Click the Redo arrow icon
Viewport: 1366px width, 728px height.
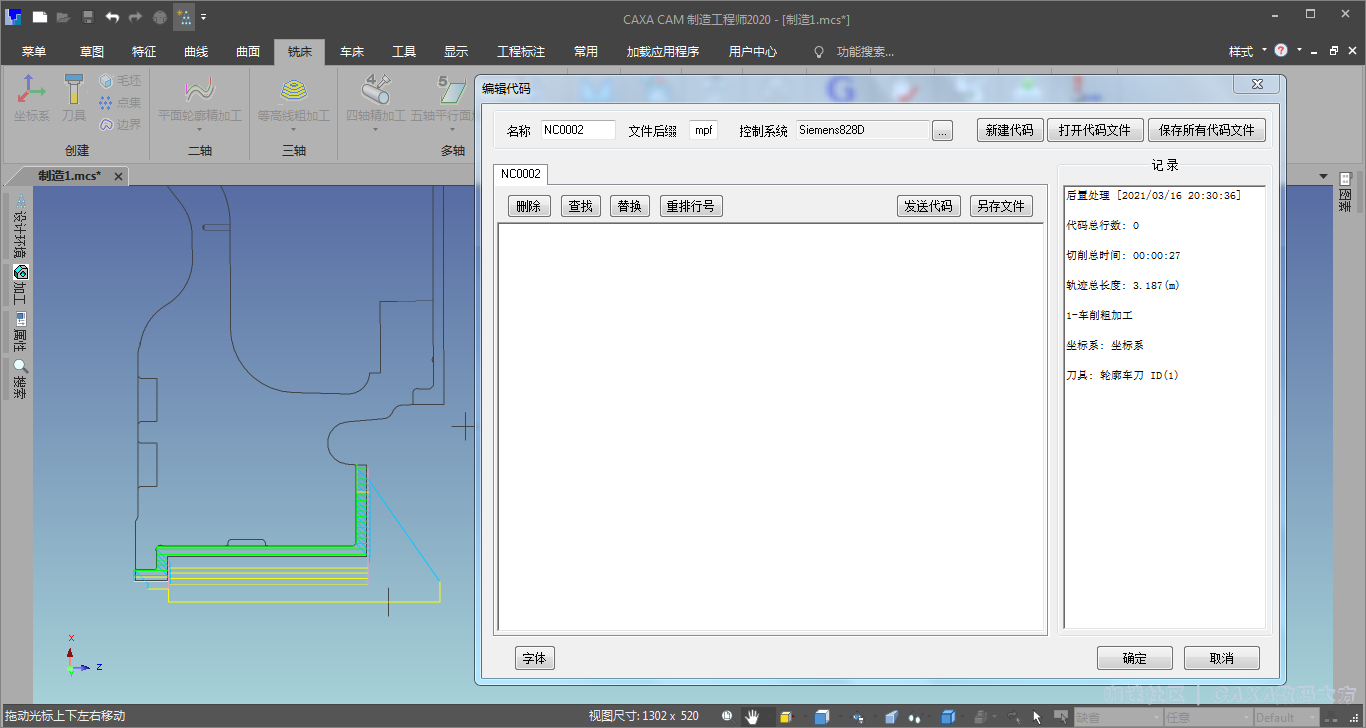coord(135,17)
